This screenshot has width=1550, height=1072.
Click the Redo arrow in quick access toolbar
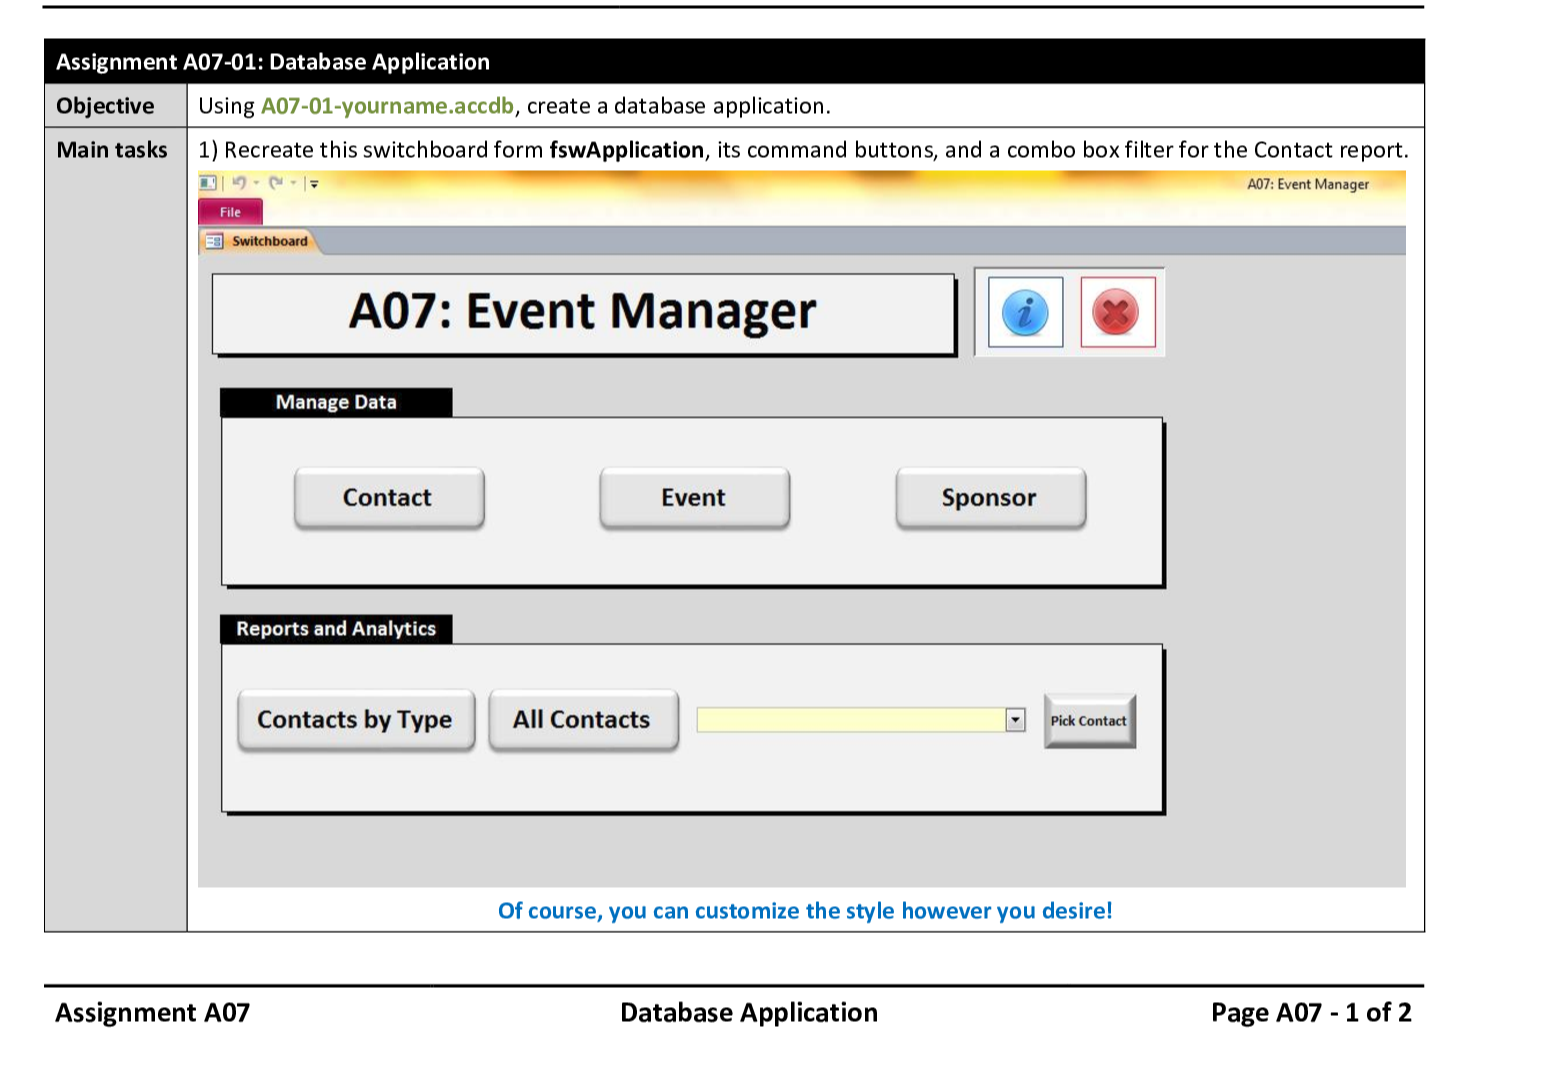[275, 183]
